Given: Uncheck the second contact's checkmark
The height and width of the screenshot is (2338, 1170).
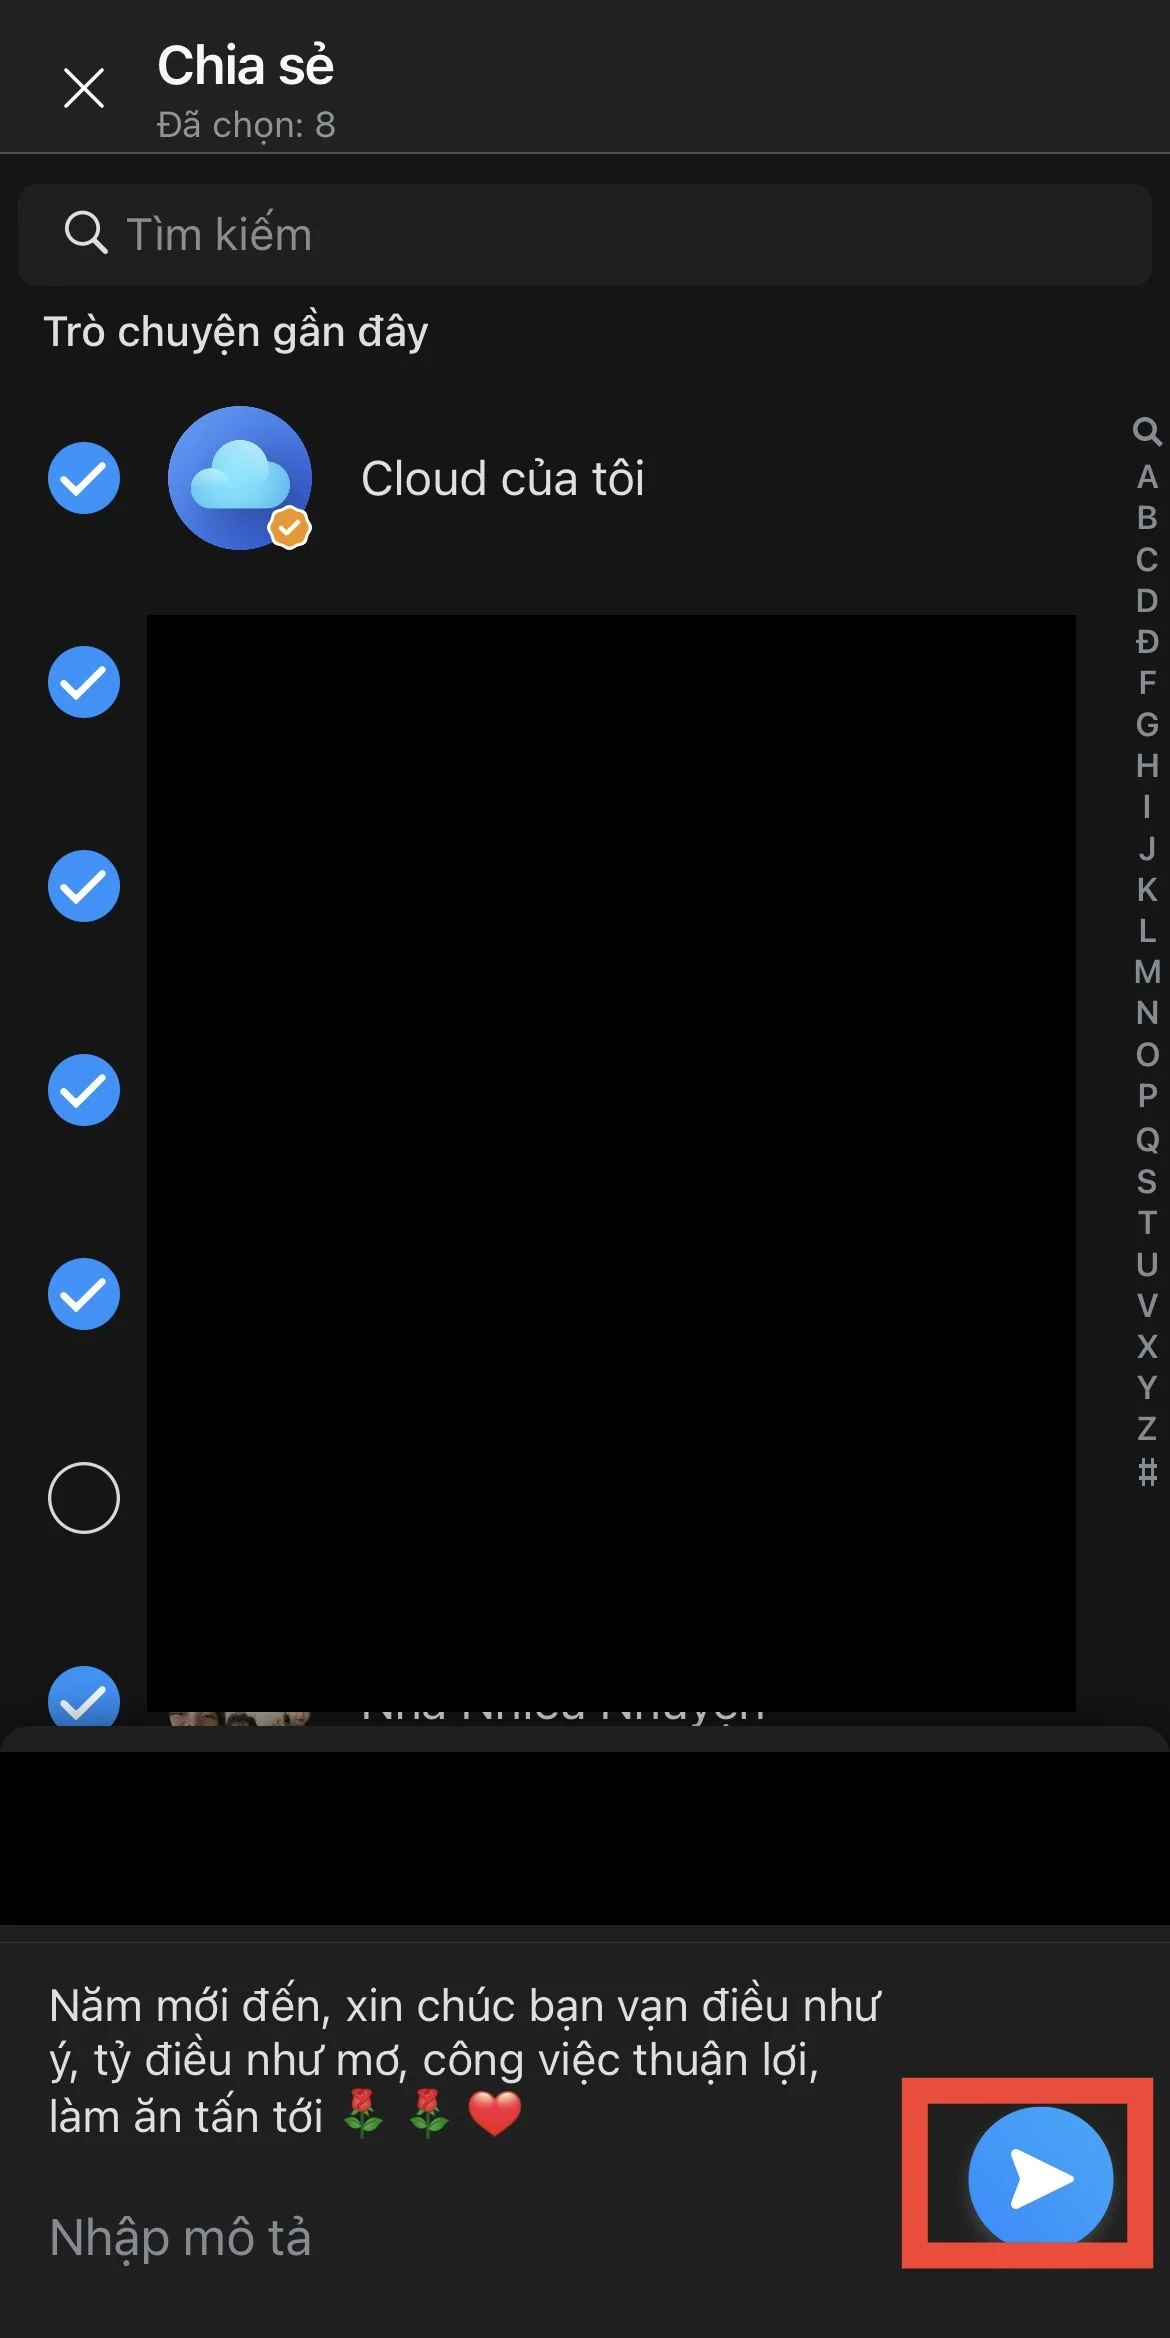Looking at the screenshot, I should pos(84,682).
